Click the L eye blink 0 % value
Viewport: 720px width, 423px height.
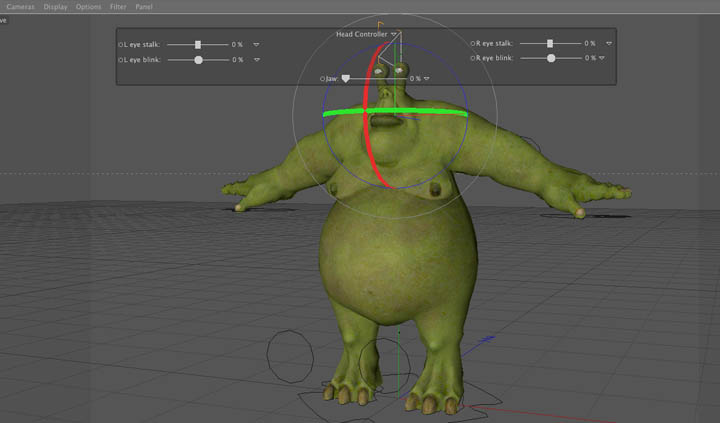(237, 60)
